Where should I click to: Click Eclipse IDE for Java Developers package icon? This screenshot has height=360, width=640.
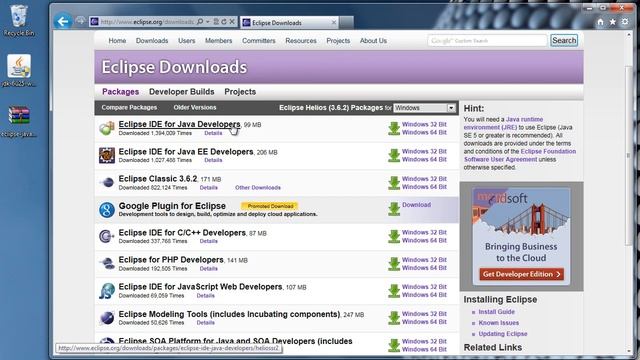107,128
